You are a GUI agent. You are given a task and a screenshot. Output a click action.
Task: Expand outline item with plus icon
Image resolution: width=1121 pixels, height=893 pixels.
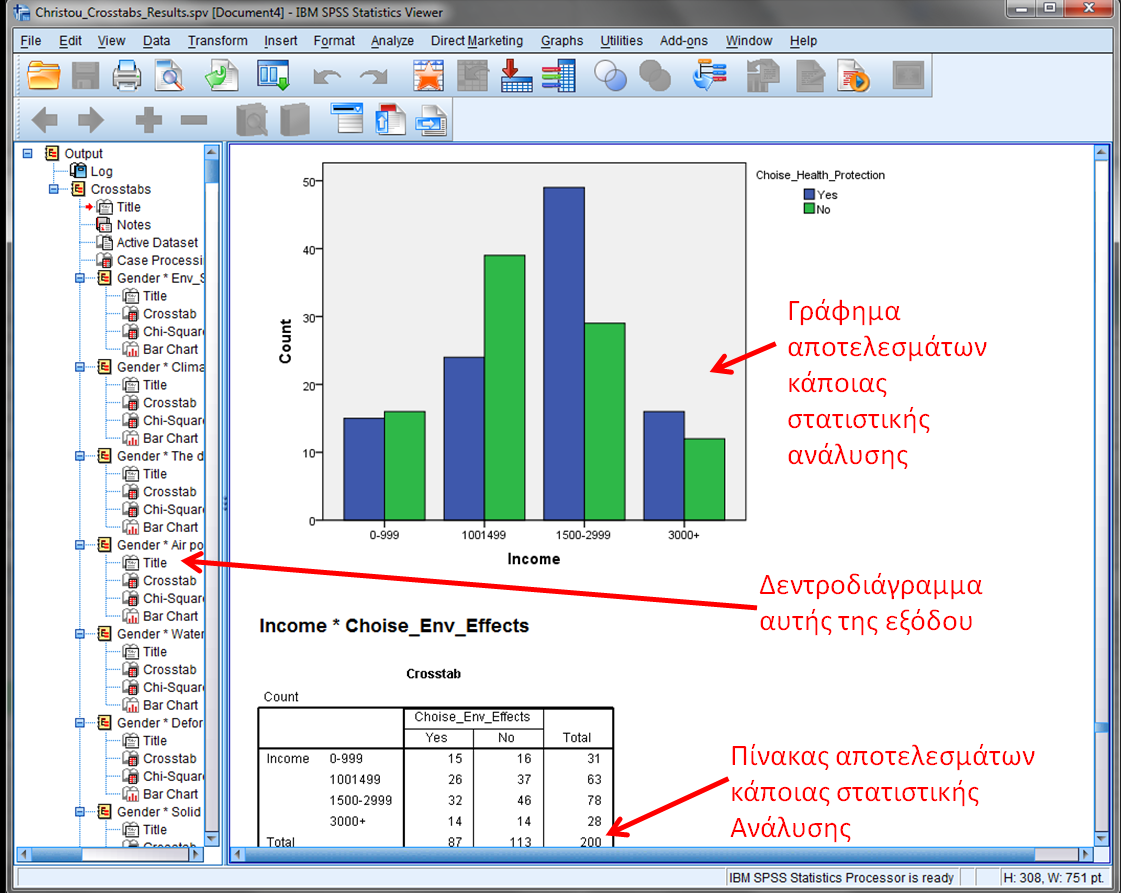[149, 119]
